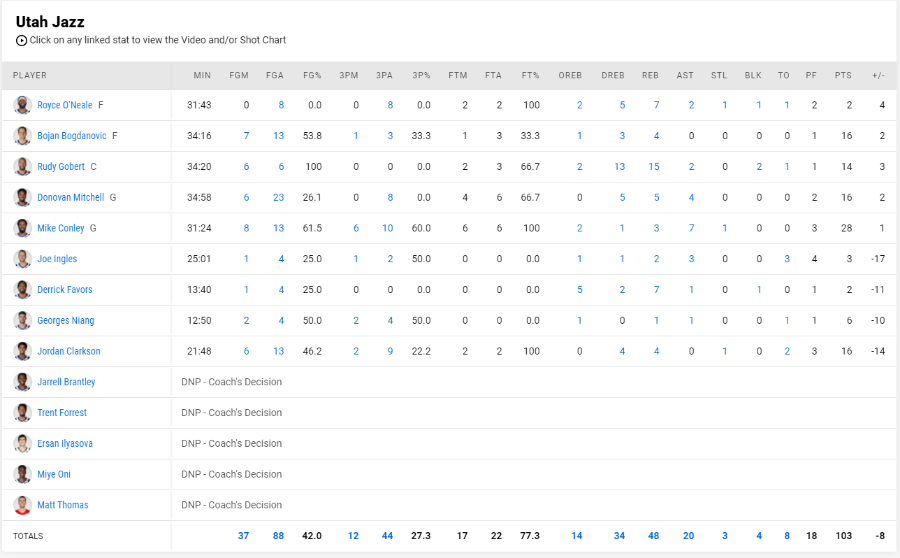Image resolution: width=900 pixels, height=558 pixels.
Task: Click Derrick Favors' player headshot
Action: click(x=22, y=290)
